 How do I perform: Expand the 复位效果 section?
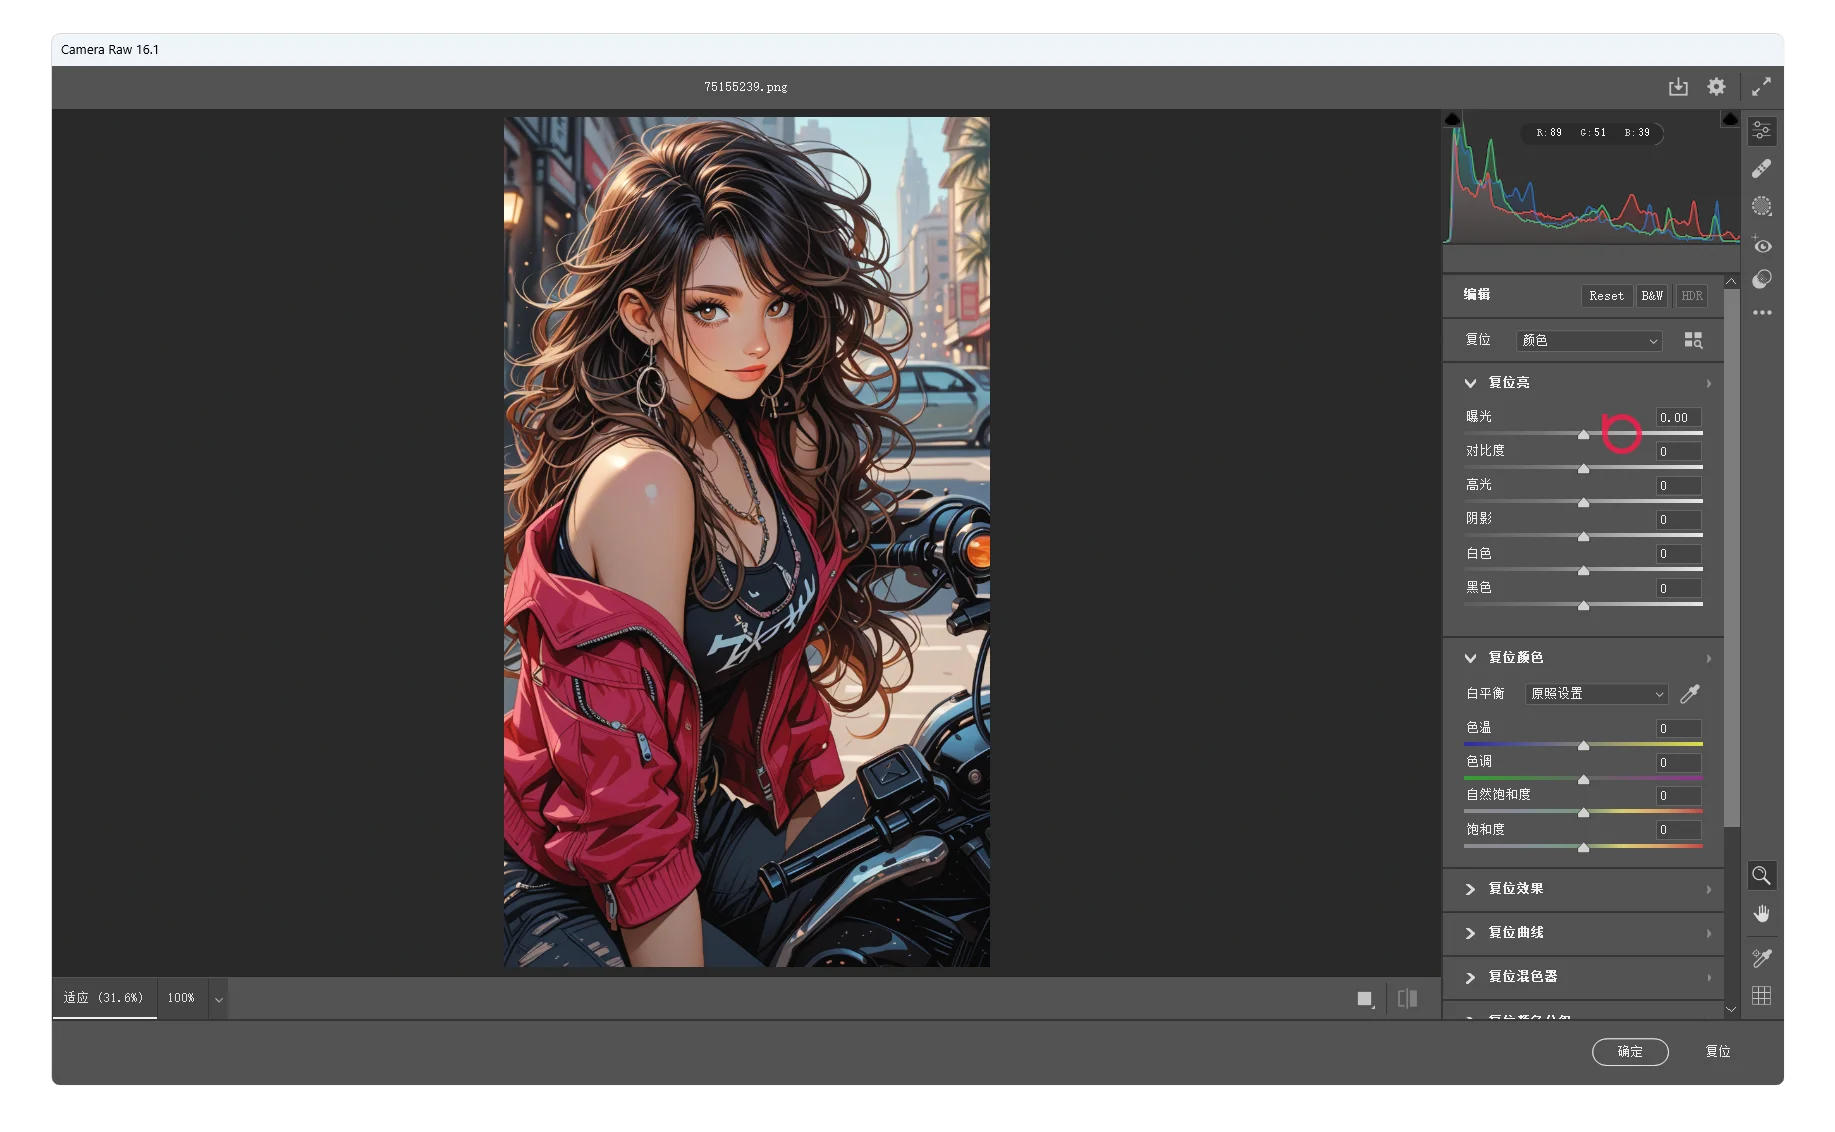(1470, 889)
